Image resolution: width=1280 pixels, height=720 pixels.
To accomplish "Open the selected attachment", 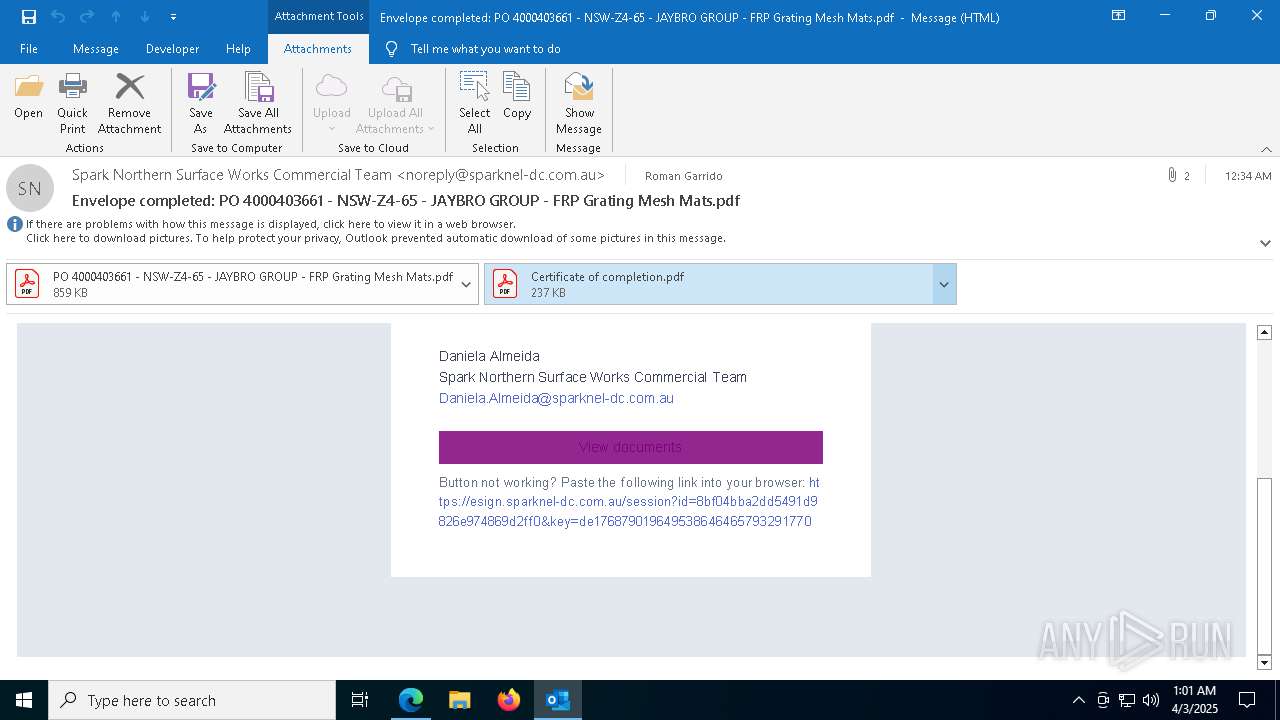I will coord(28,97).
